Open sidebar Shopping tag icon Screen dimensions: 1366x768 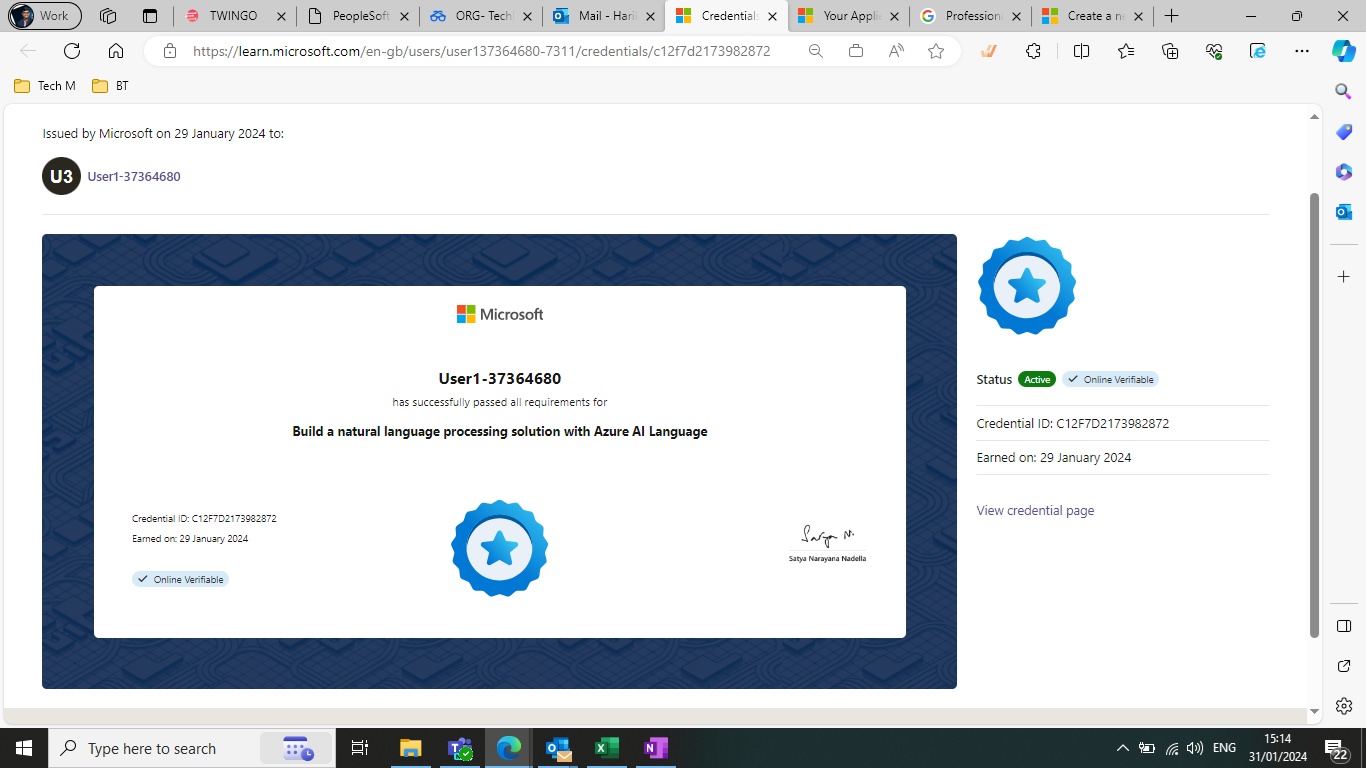point(1344,132)
